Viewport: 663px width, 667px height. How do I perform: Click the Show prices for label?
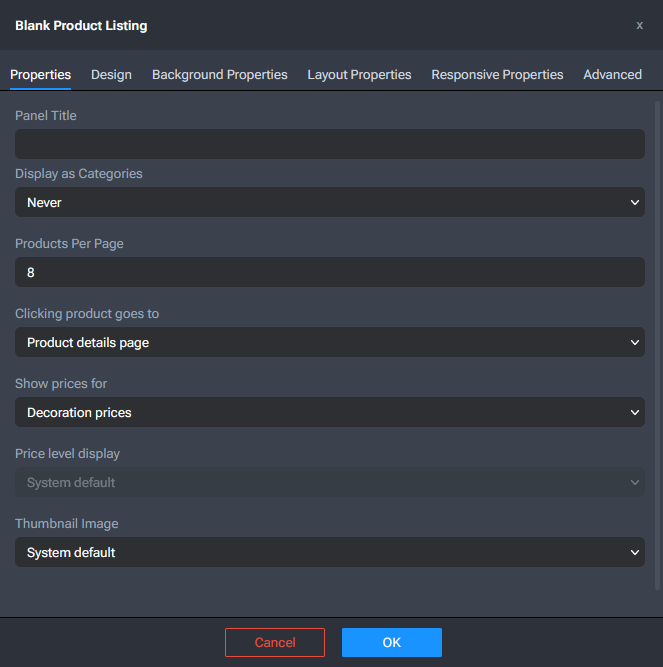tap(61, 384)
